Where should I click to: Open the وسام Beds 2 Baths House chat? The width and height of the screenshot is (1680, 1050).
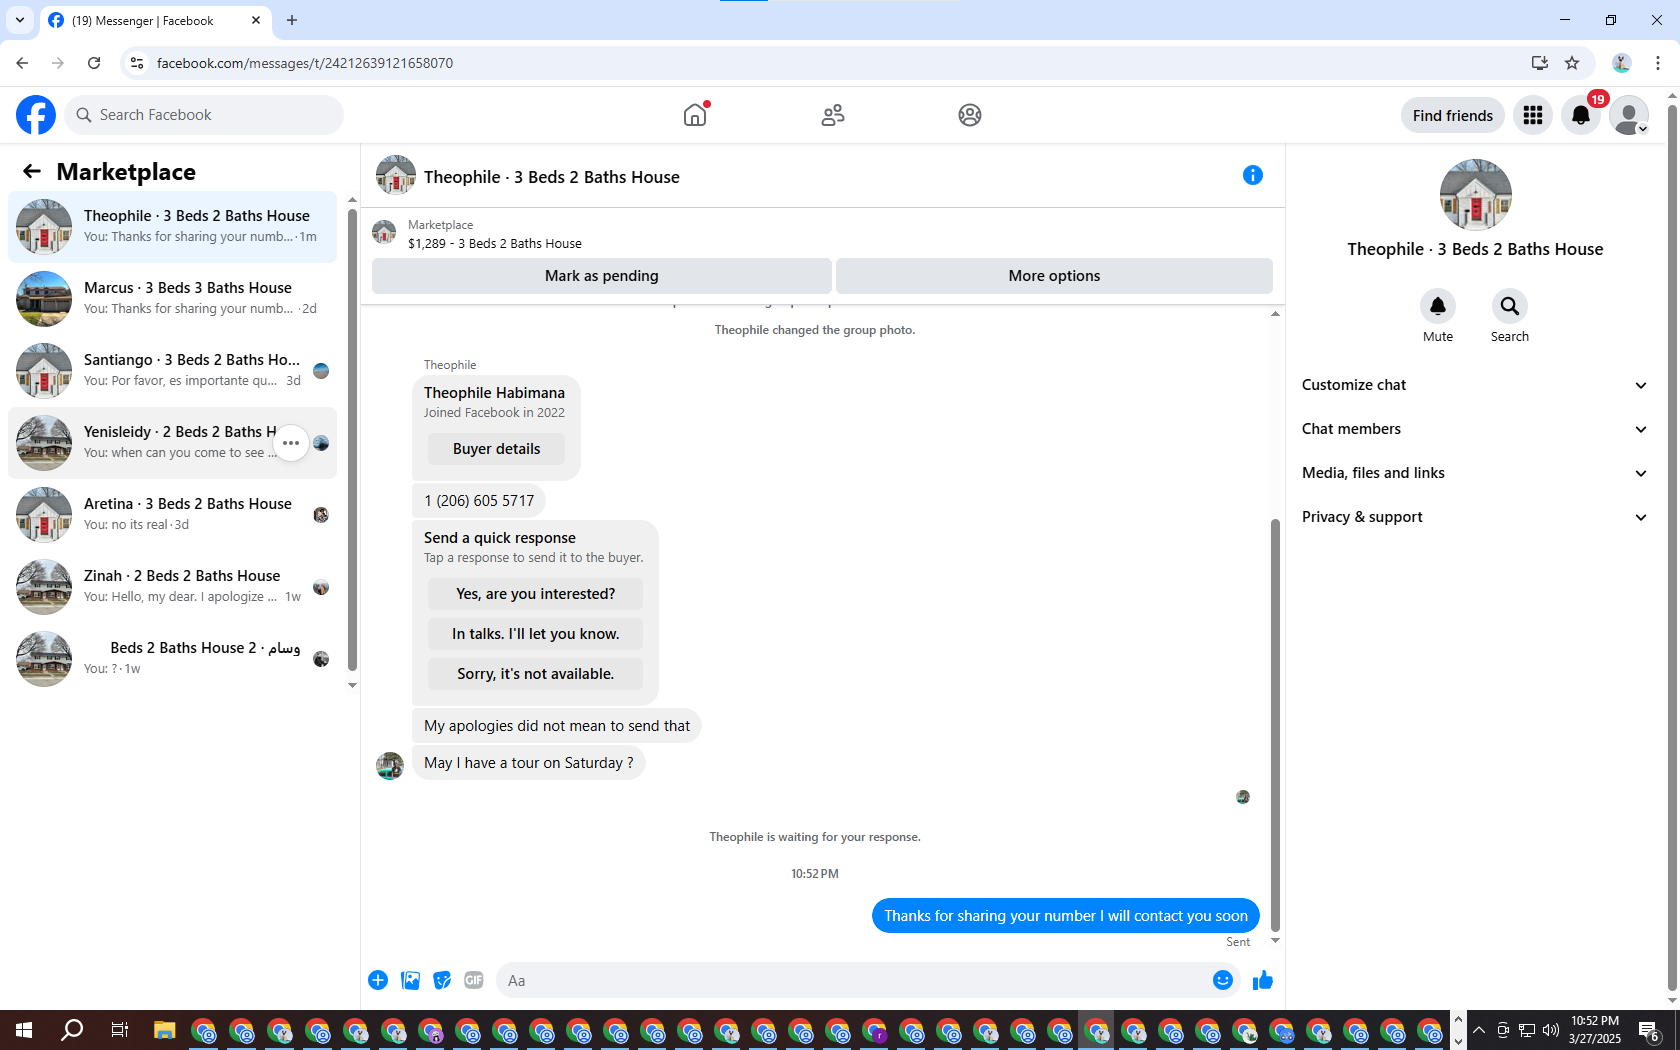pos(173,659)
